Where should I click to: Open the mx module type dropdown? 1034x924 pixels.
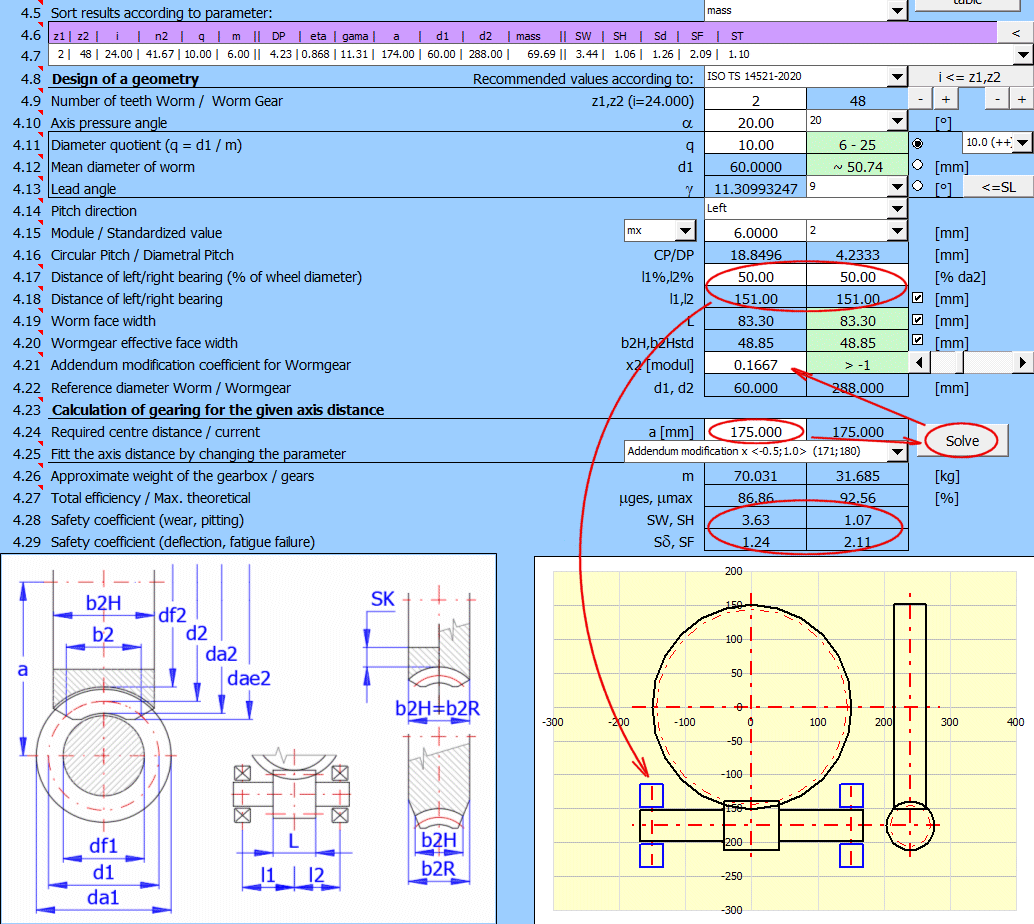point(686,231)
